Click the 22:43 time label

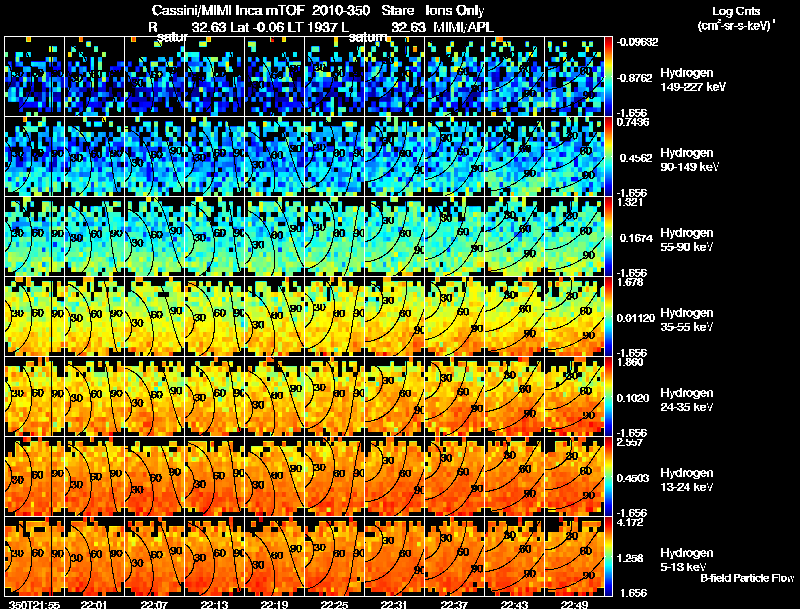[514, 605]
